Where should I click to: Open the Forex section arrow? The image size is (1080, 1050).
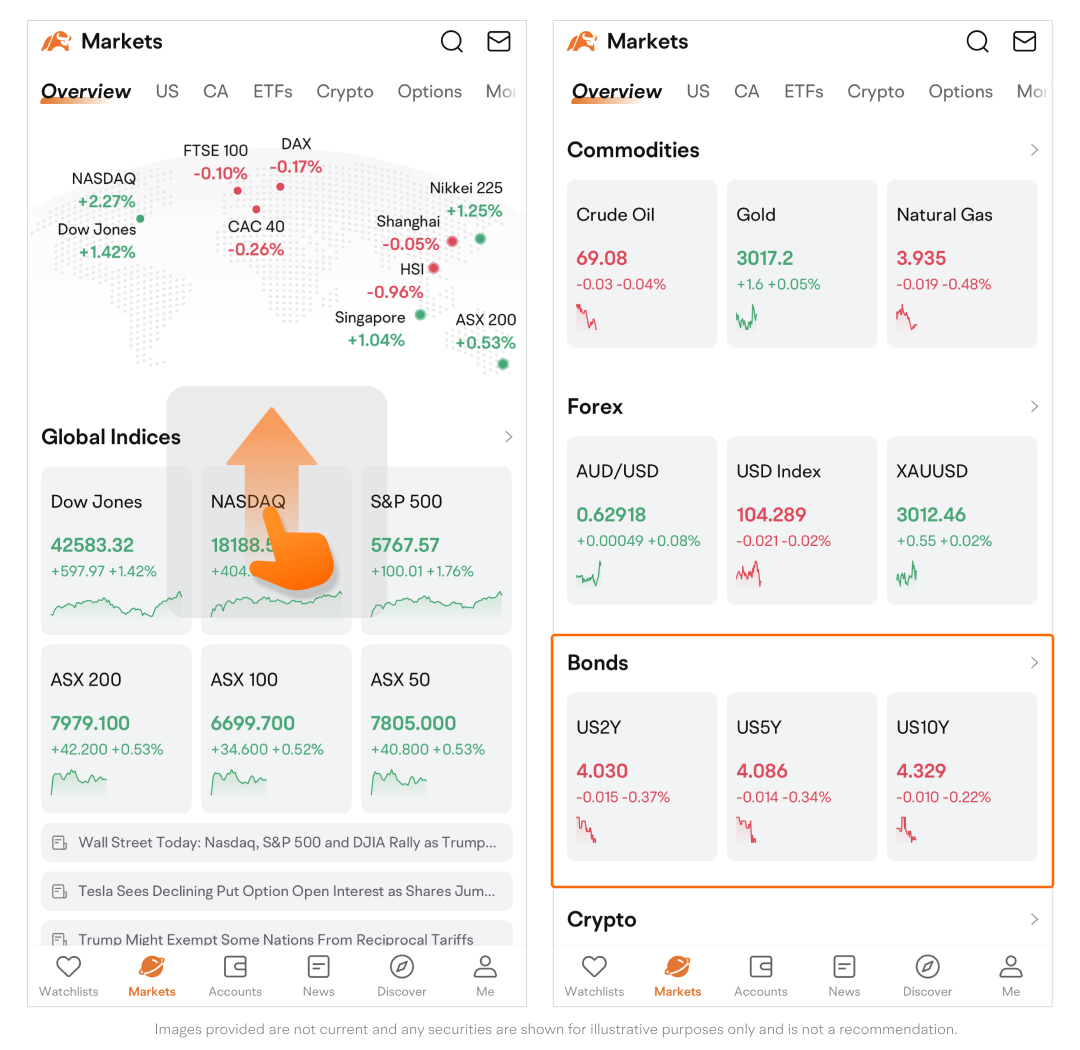[1034, 407]
